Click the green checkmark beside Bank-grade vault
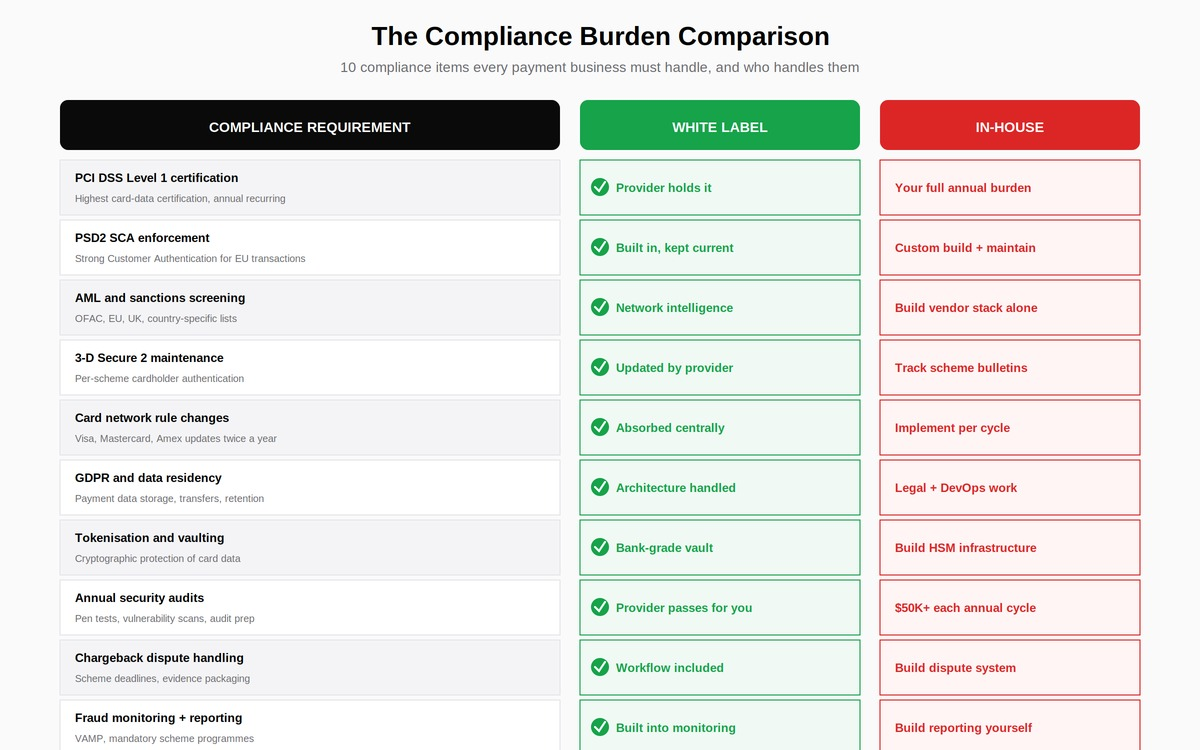1200x750 pixels. click(x=600, y=547)
